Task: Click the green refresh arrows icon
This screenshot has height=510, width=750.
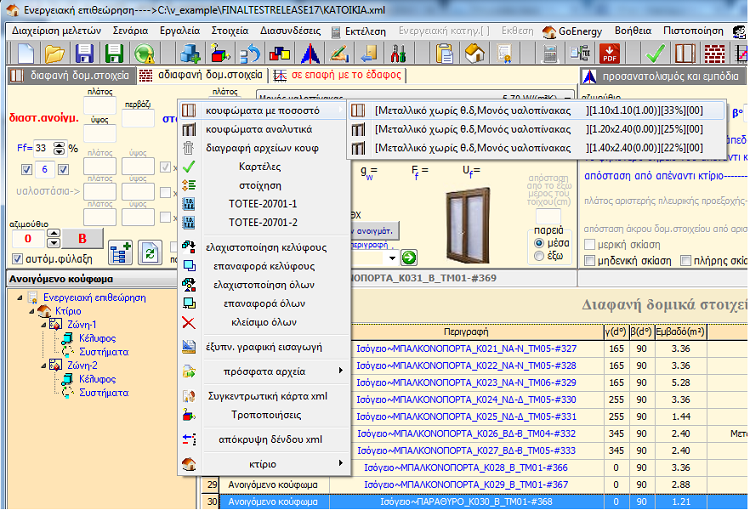Action: point(149,251)
